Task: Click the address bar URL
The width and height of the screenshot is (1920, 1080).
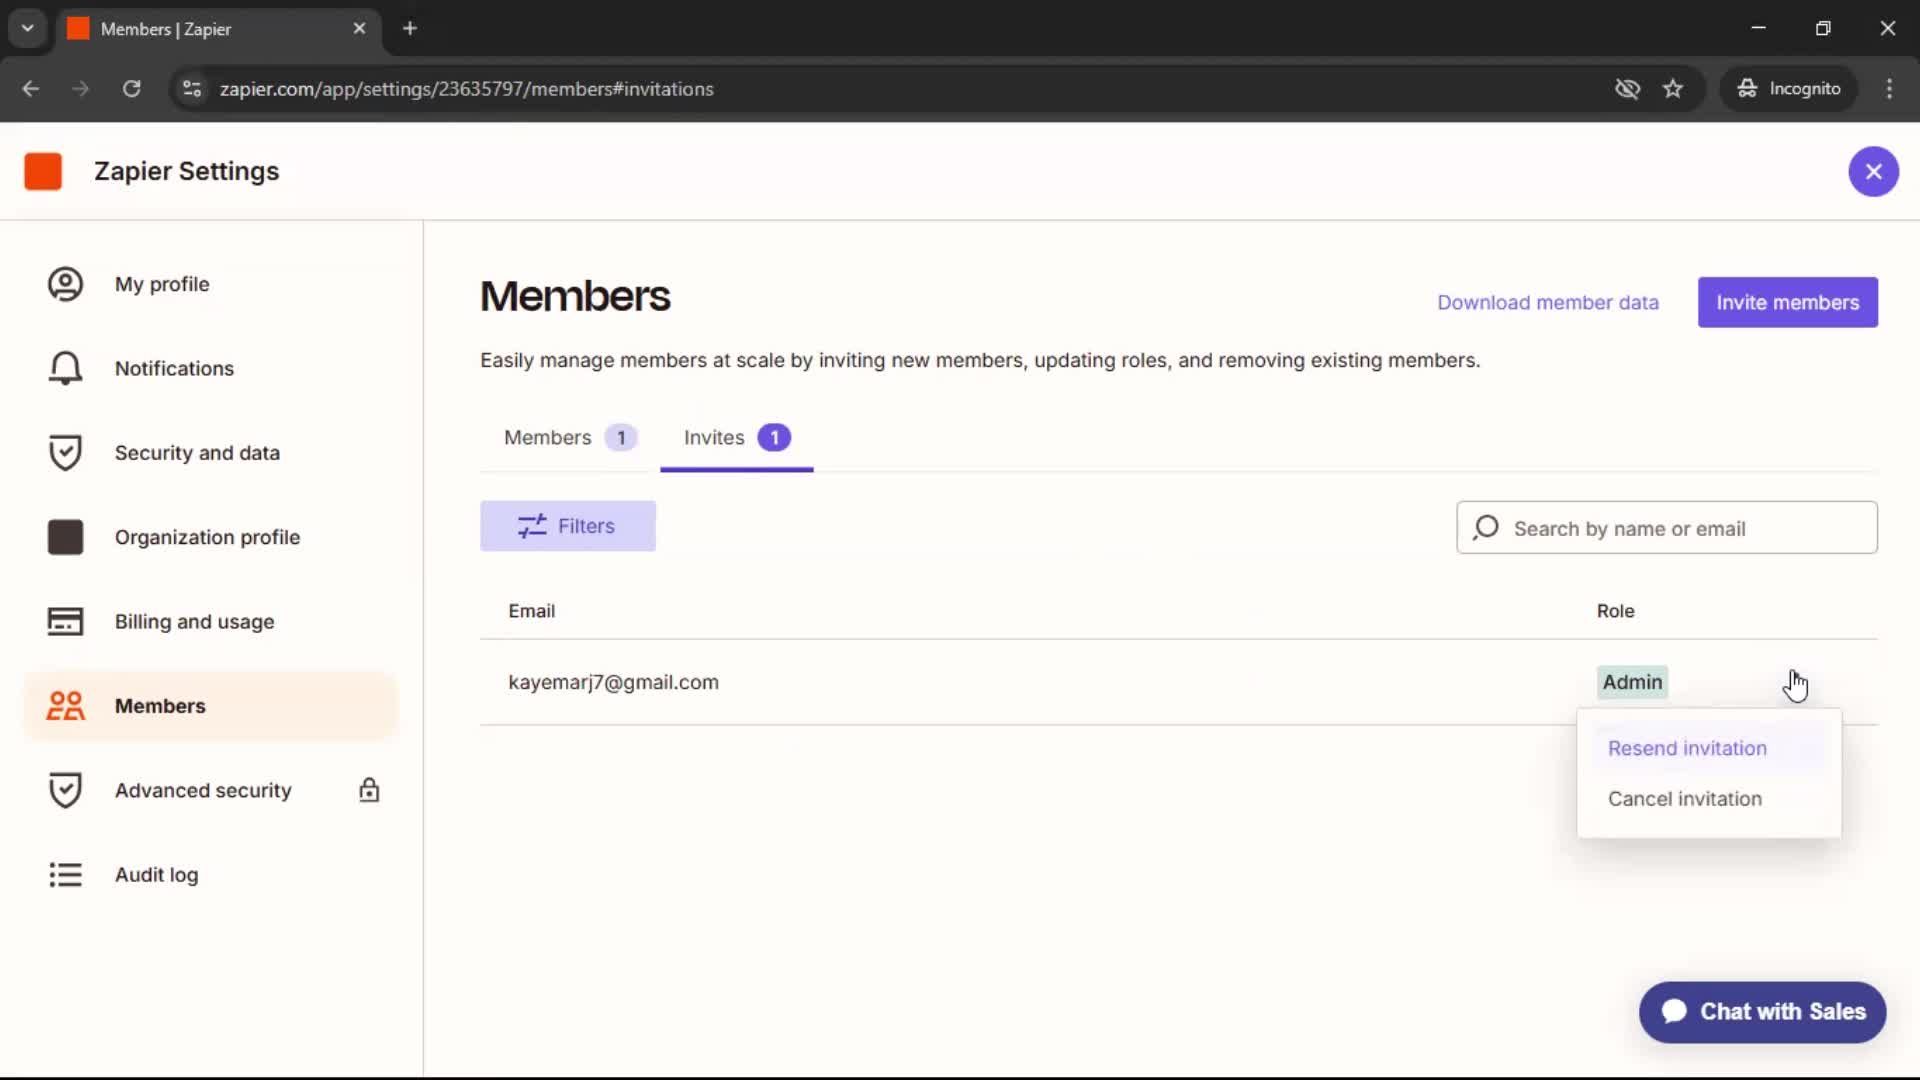Action: (x=466, y=89)
